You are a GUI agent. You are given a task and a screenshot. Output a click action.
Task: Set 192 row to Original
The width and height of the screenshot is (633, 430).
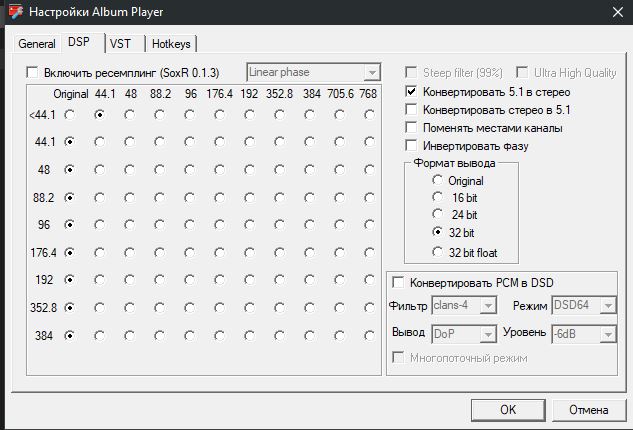click(69, 279)
